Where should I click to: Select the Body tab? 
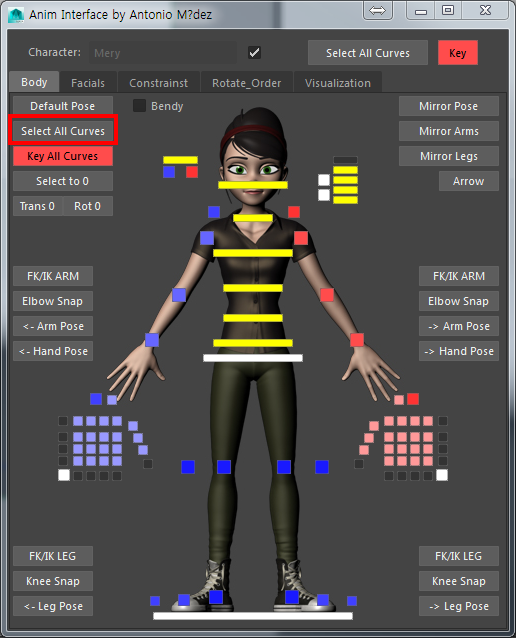tap(34, 82)
